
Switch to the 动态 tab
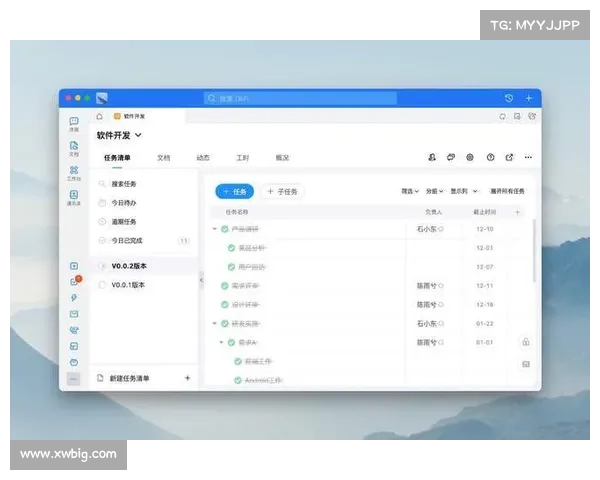203,158
